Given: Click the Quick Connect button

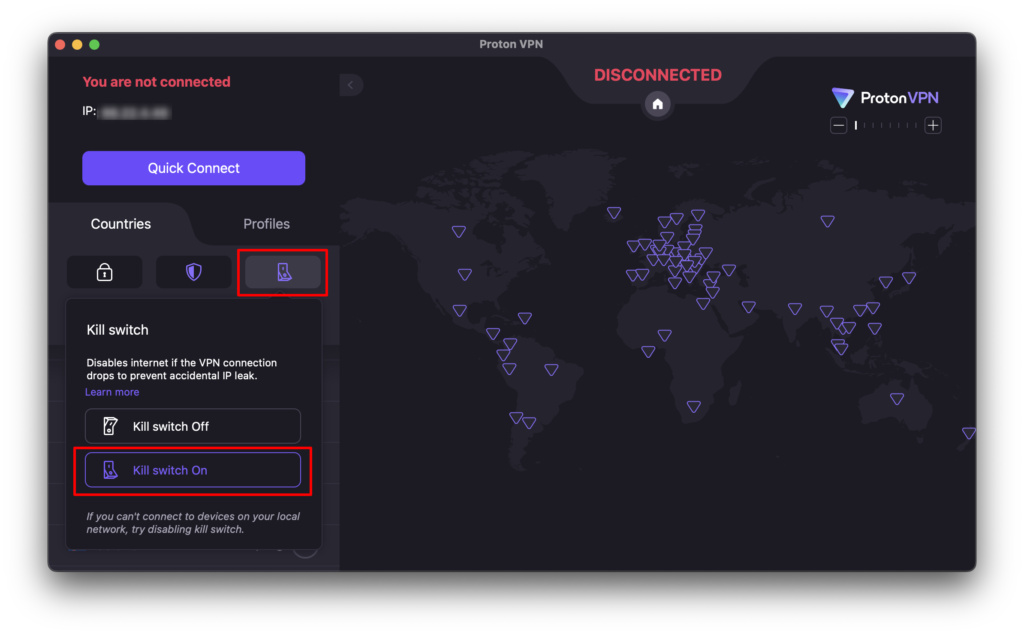Looking at the screenshot, I should (193, 168).
